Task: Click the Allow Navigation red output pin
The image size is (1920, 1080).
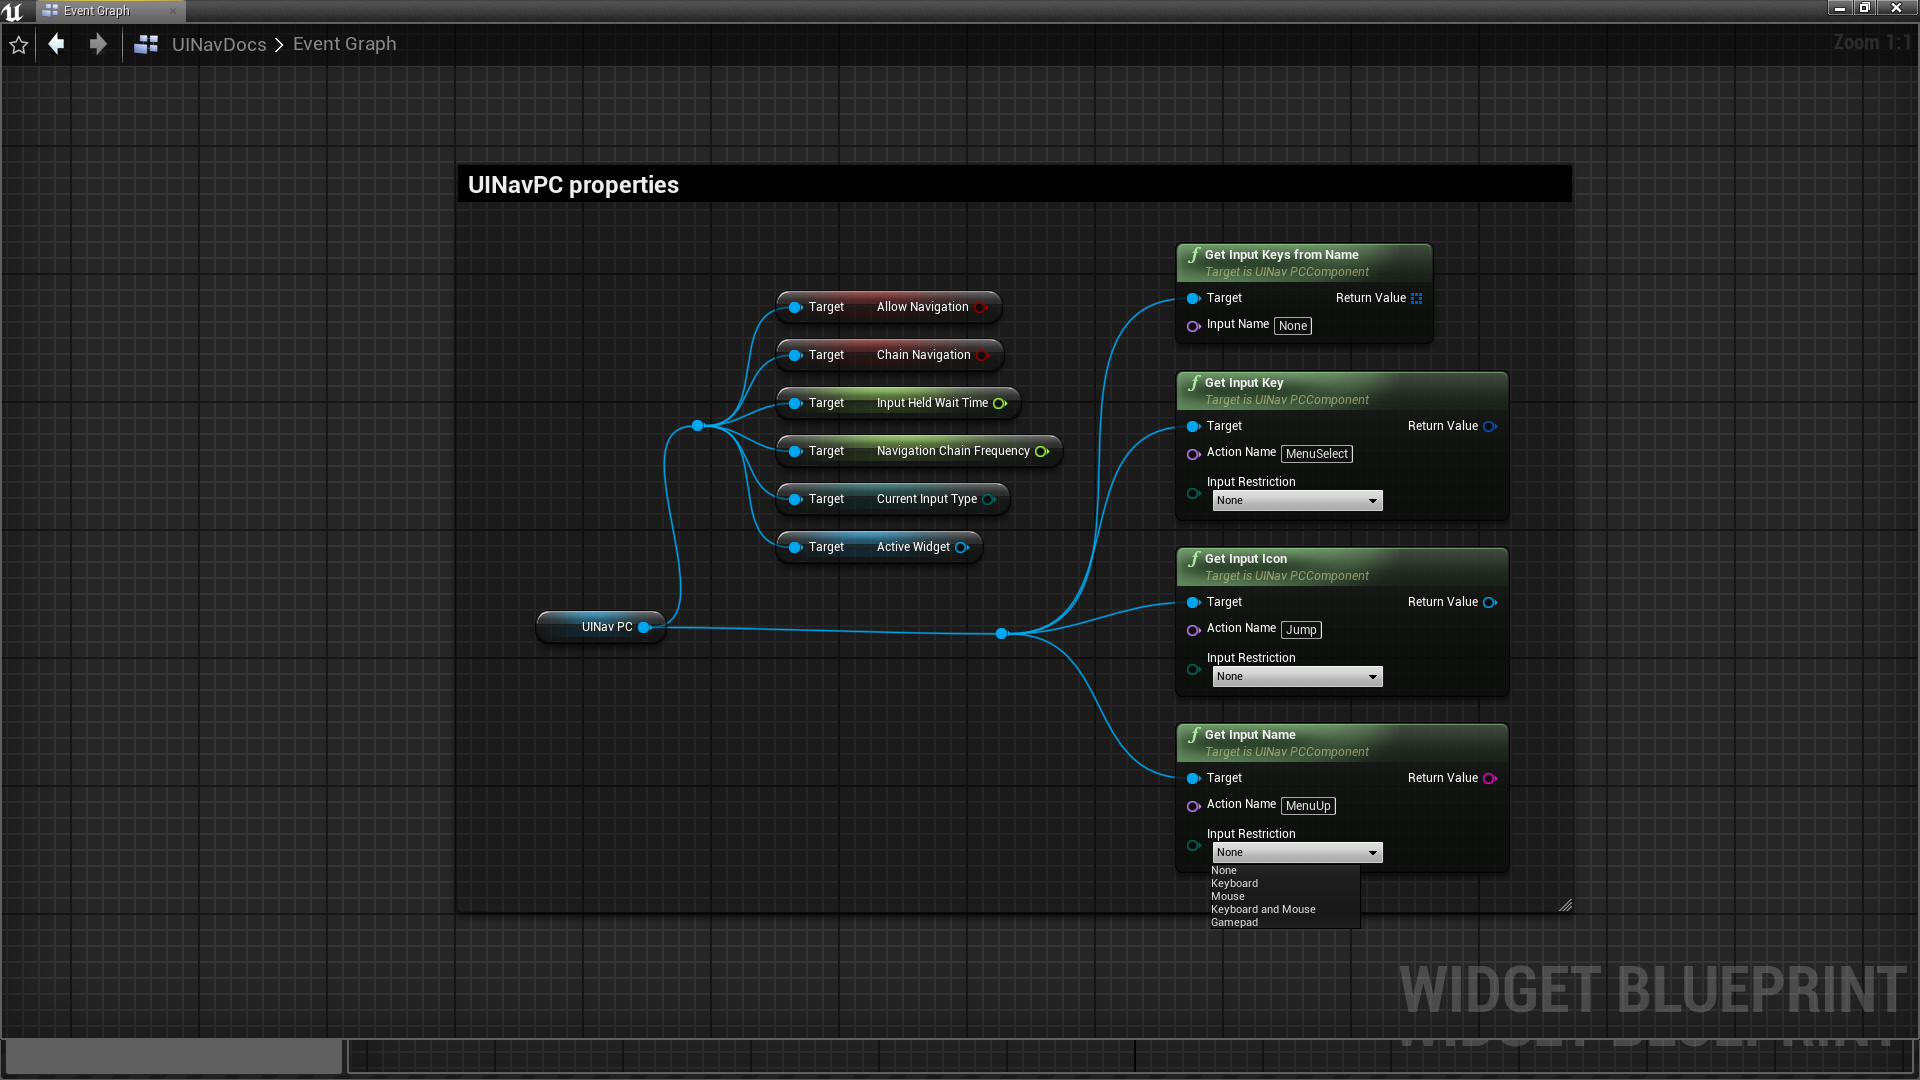Action: tap(981, 307)
